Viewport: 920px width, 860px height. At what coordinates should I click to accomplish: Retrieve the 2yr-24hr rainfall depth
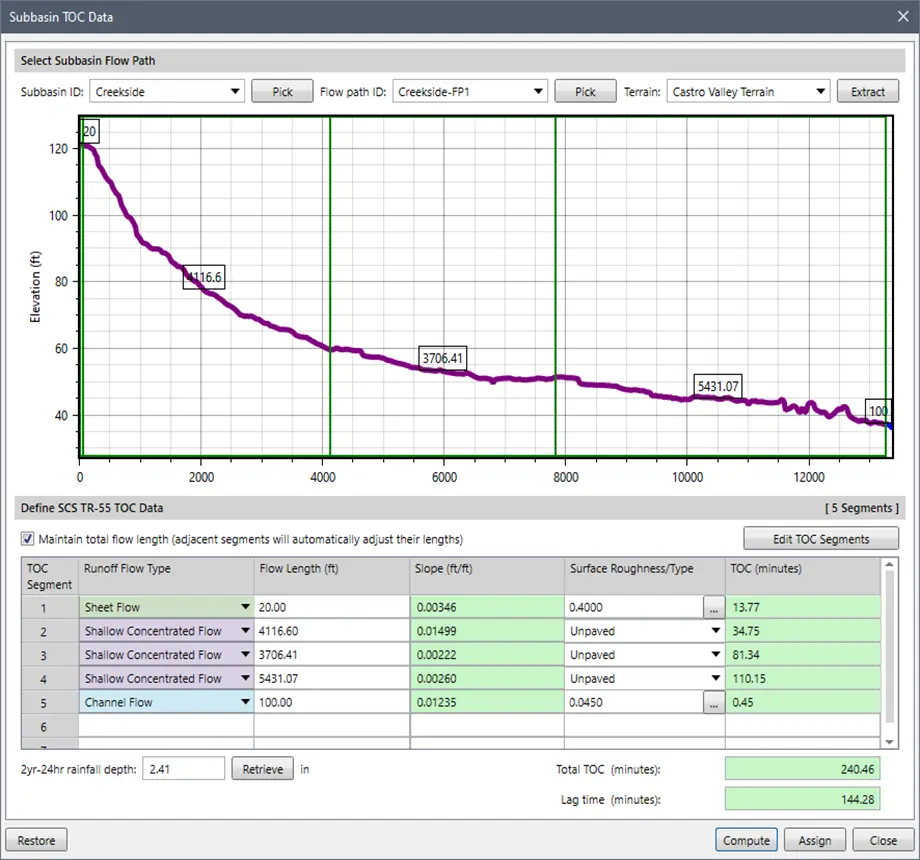coord(264,770)
